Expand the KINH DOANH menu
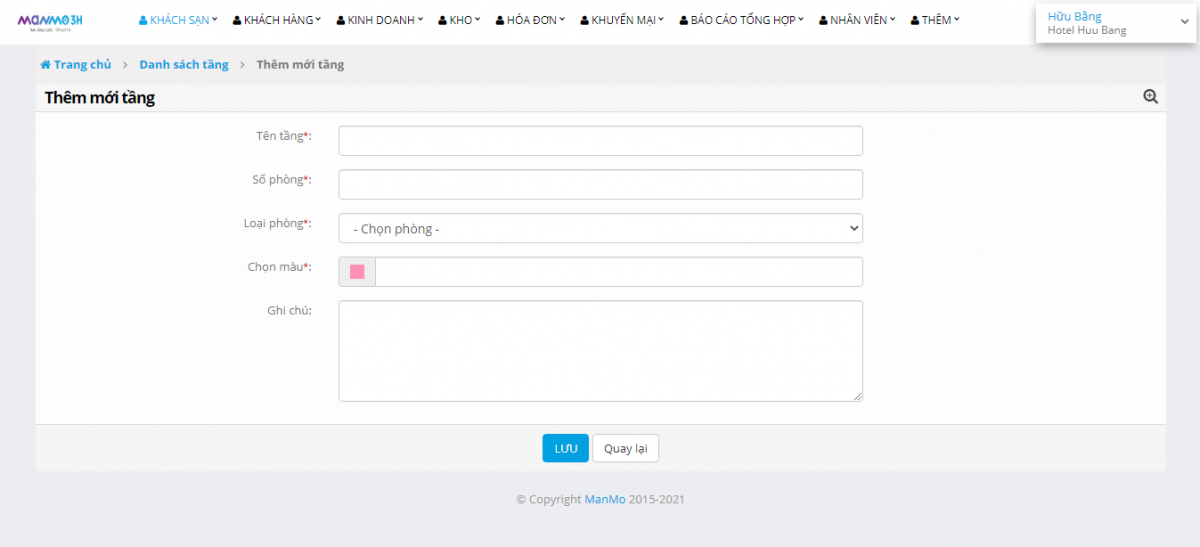The image size is (1200, 547). [x=380, y=20]
